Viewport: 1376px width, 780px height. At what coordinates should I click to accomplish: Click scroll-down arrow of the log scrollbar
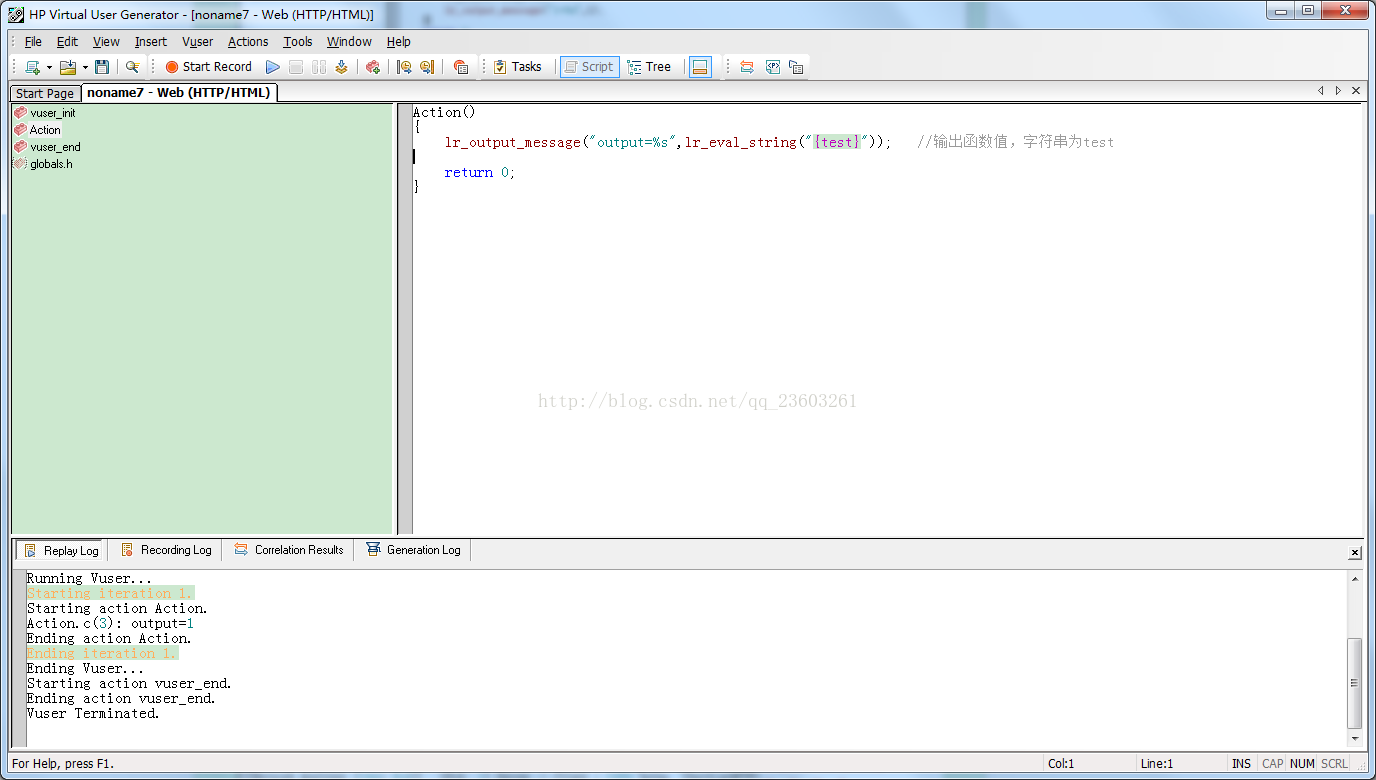click(1355, 739)
